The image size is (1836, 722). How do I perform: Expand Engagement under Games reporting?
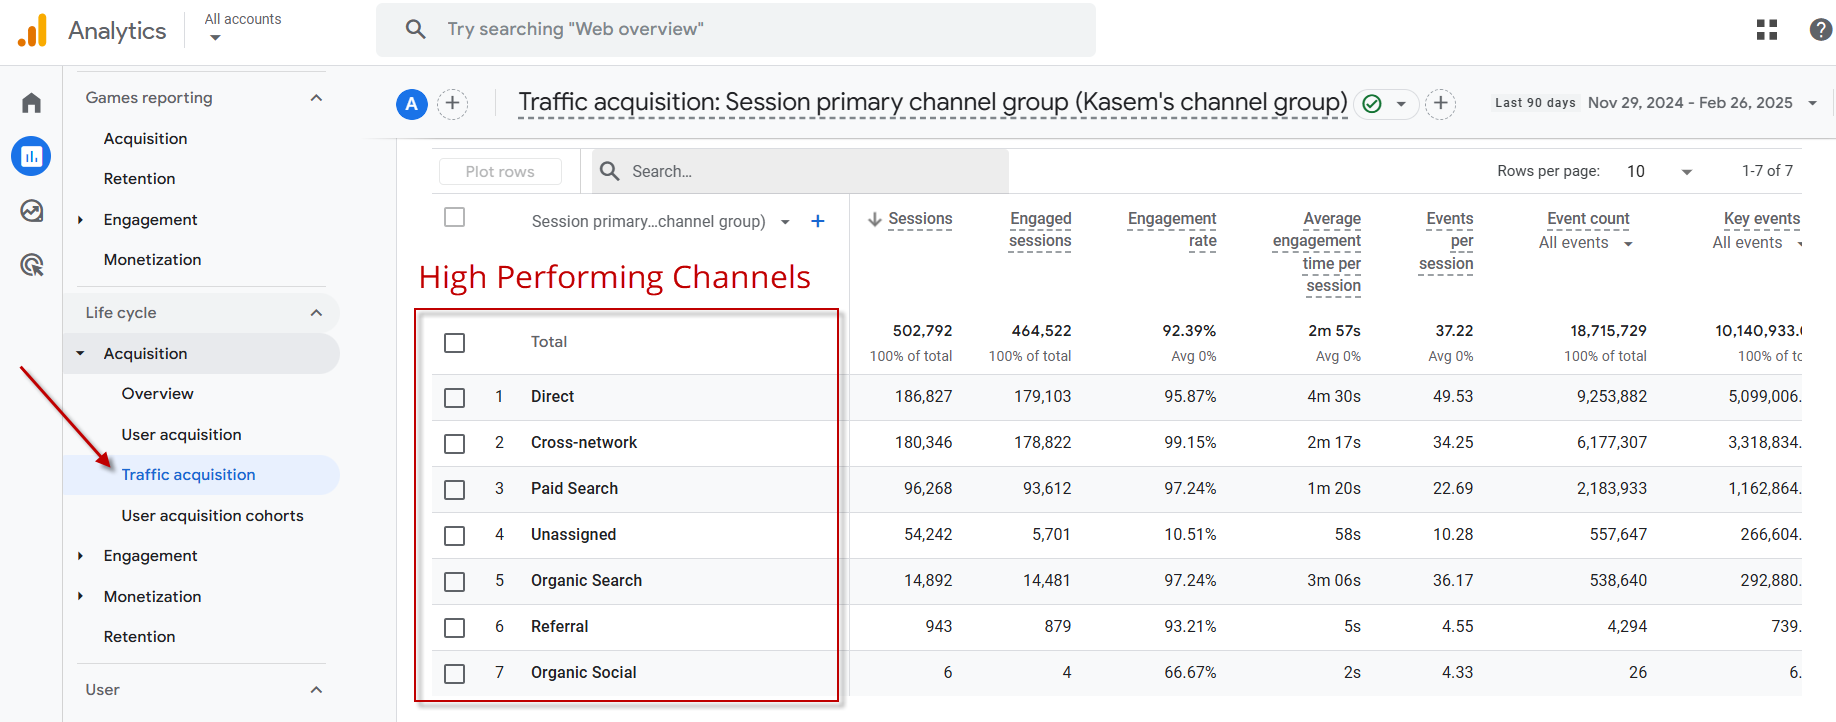(x=80, y=220)
